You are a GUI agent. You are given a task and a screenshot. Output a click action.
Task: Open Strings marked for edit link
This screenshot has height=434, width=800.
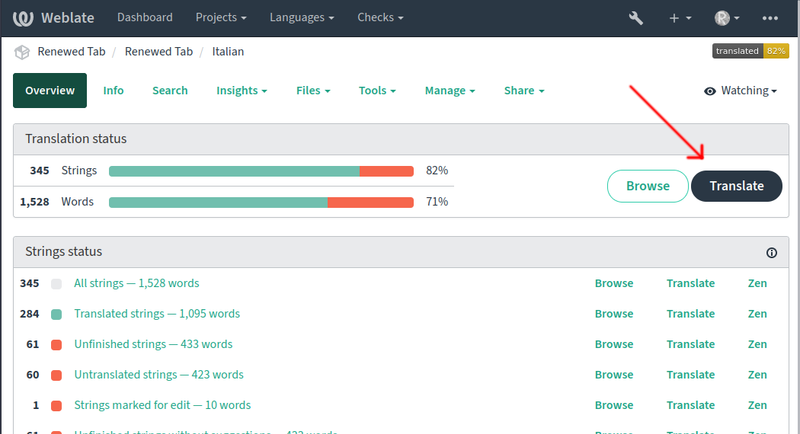coord(163,405)
